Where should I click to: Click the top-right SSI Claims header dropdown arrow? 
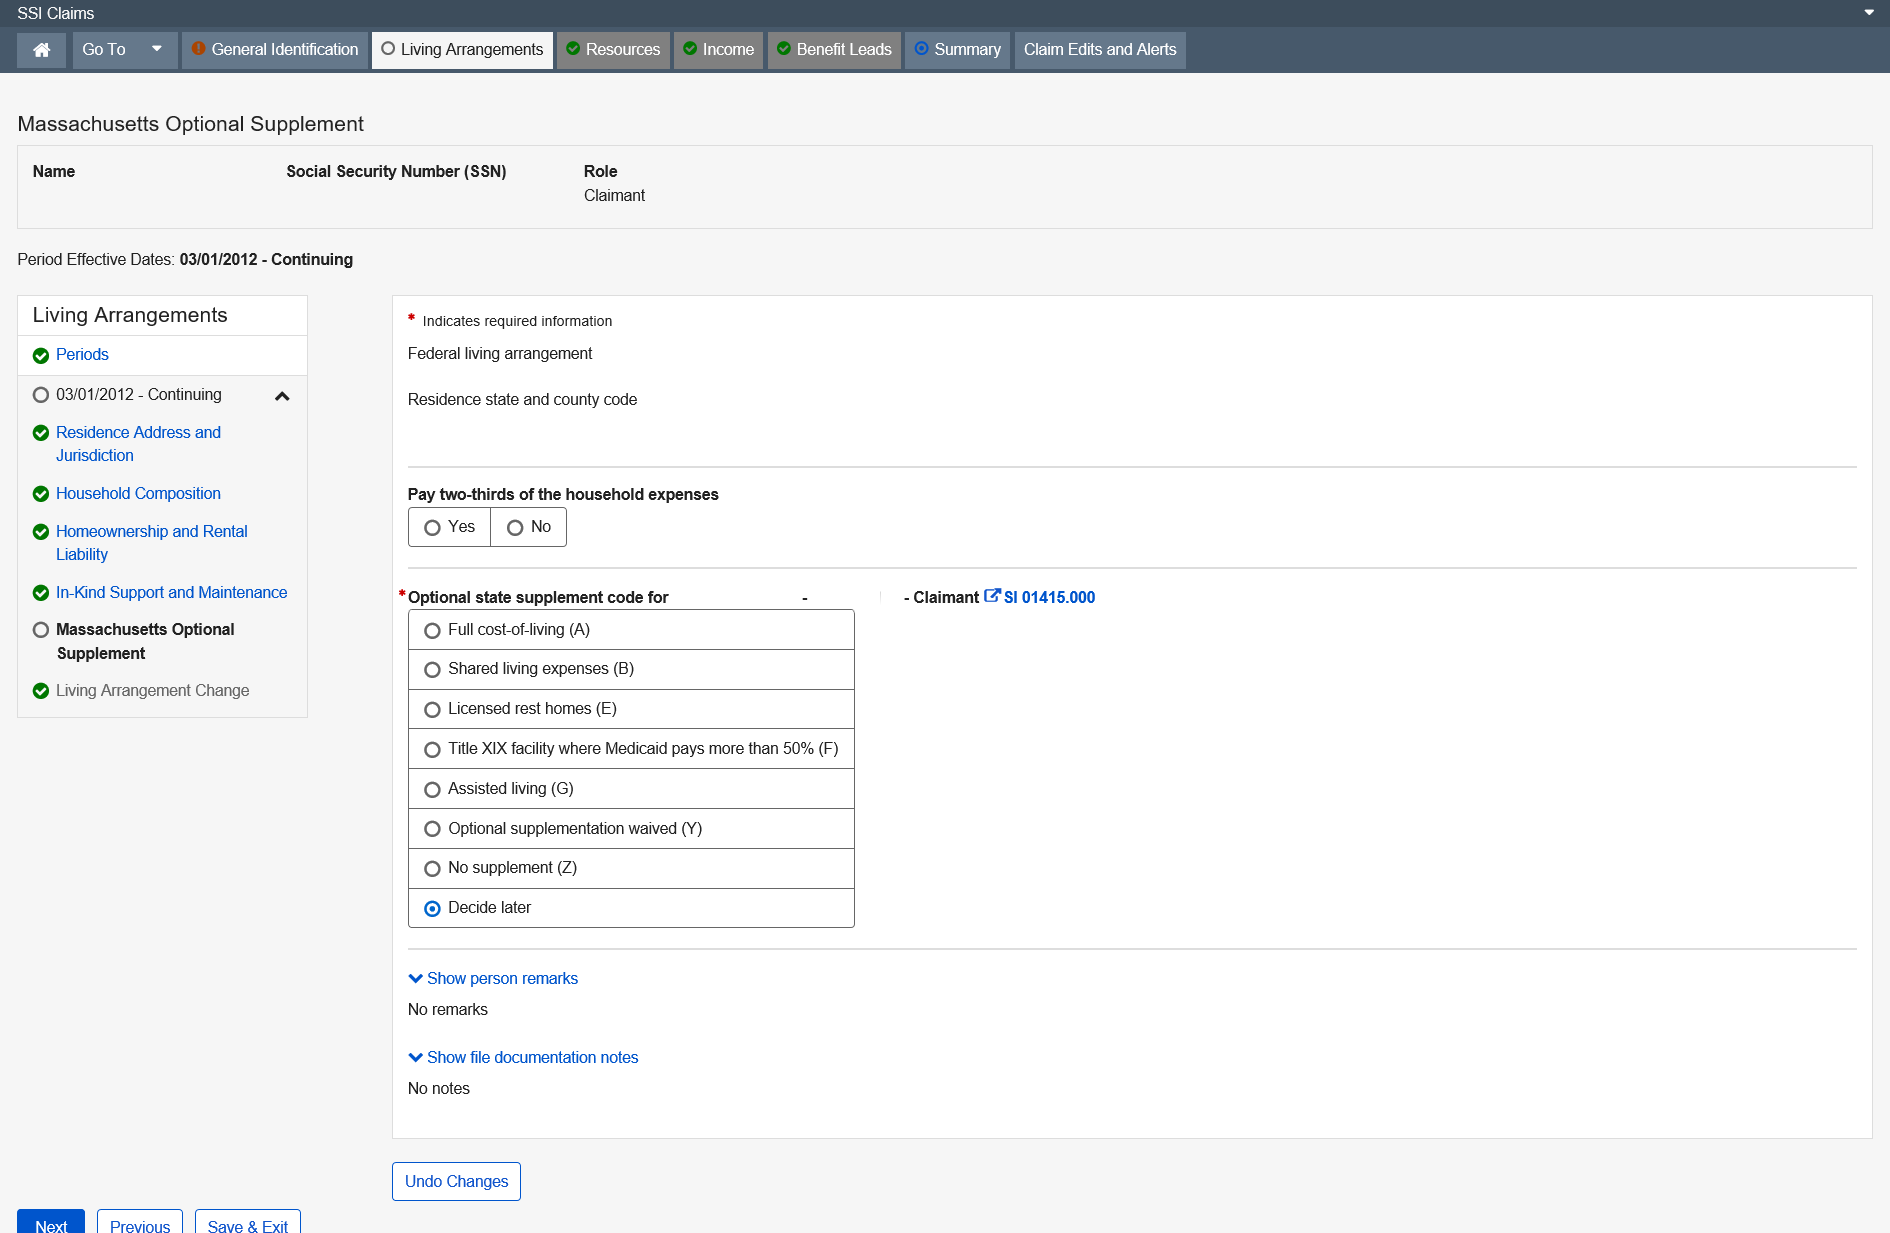(1868, 13)
